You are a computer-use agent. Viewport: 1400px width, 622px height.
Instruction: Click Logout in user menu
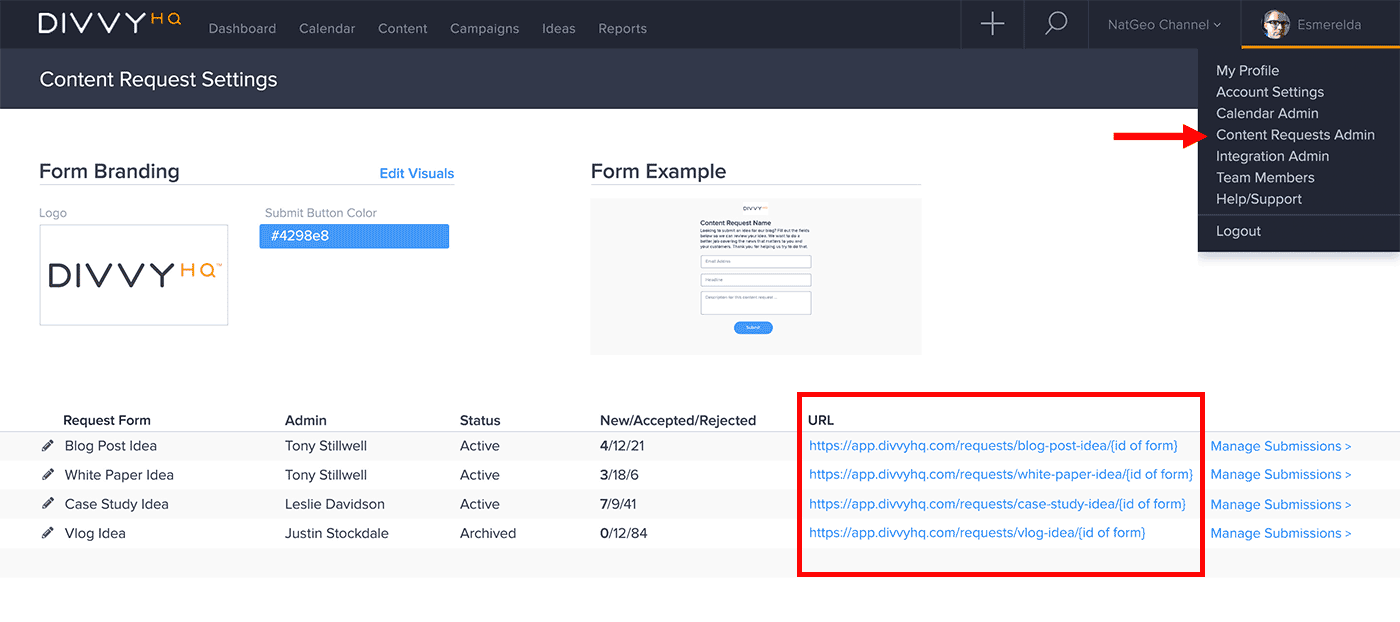coord(1238,231)
